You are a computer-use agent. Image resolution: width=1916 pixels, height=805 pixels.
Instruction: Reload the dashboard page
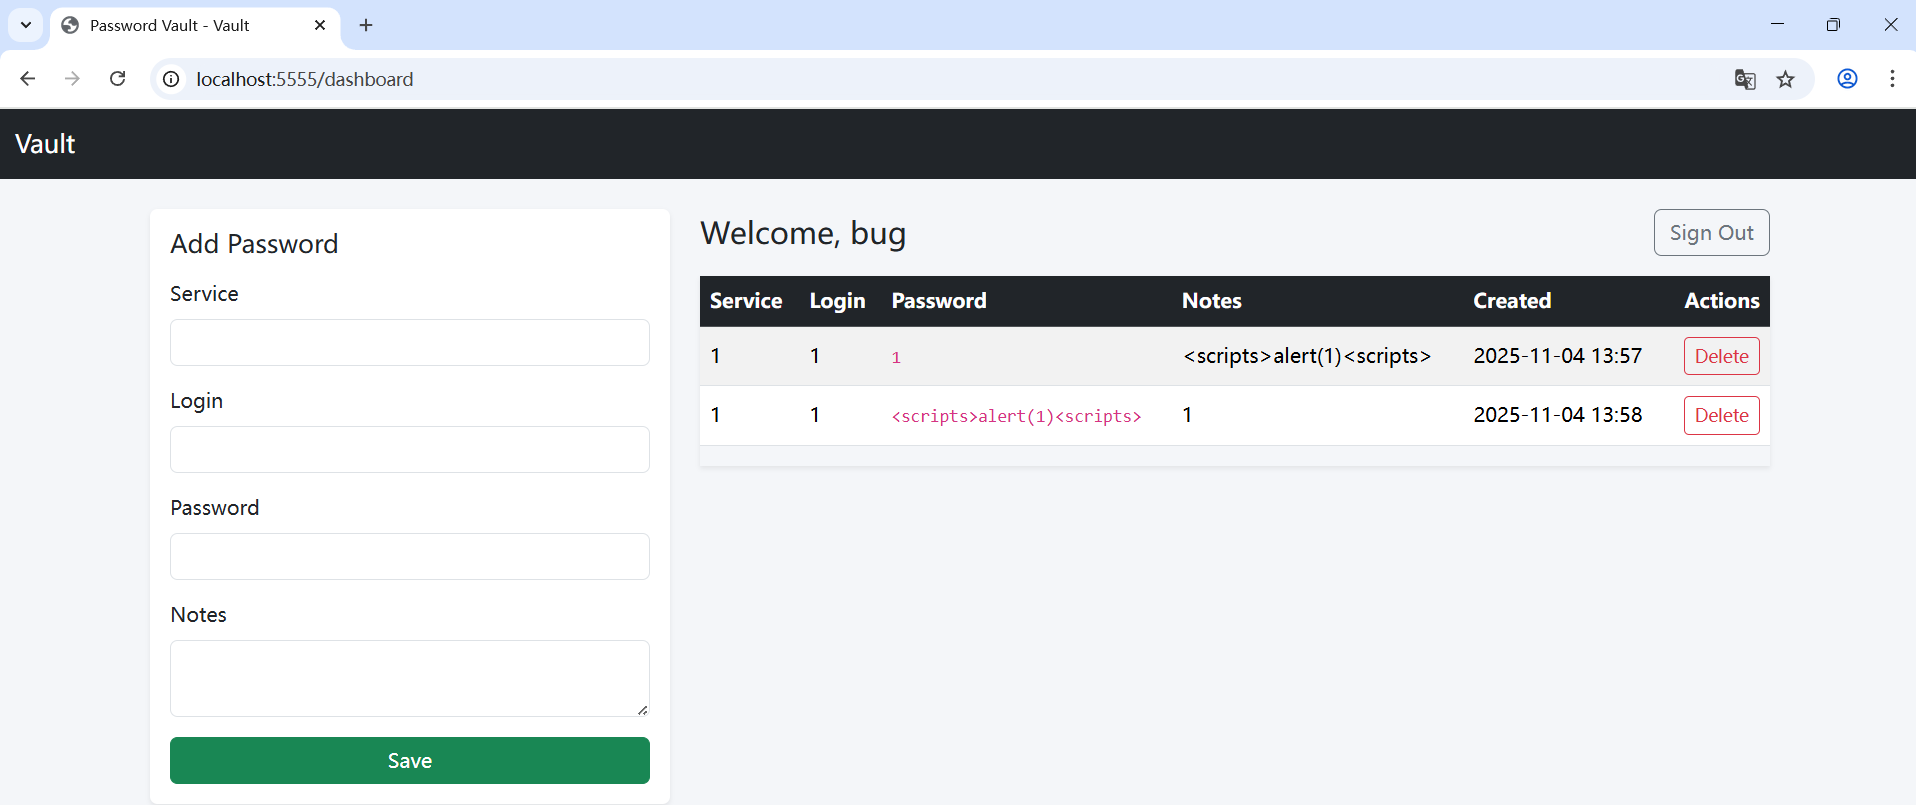(x=118, y=79)
